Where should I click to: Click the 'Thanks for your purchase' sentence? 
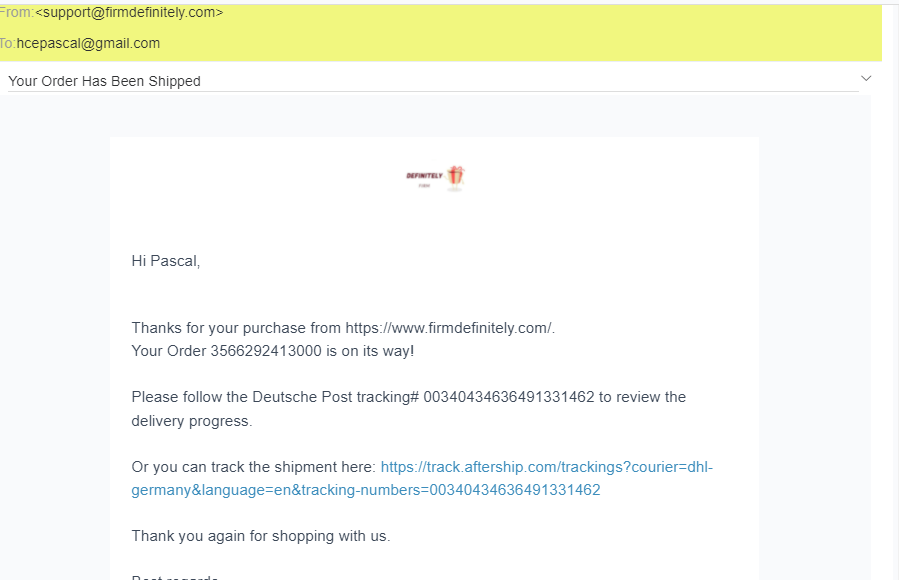click(x=236, y=327)
